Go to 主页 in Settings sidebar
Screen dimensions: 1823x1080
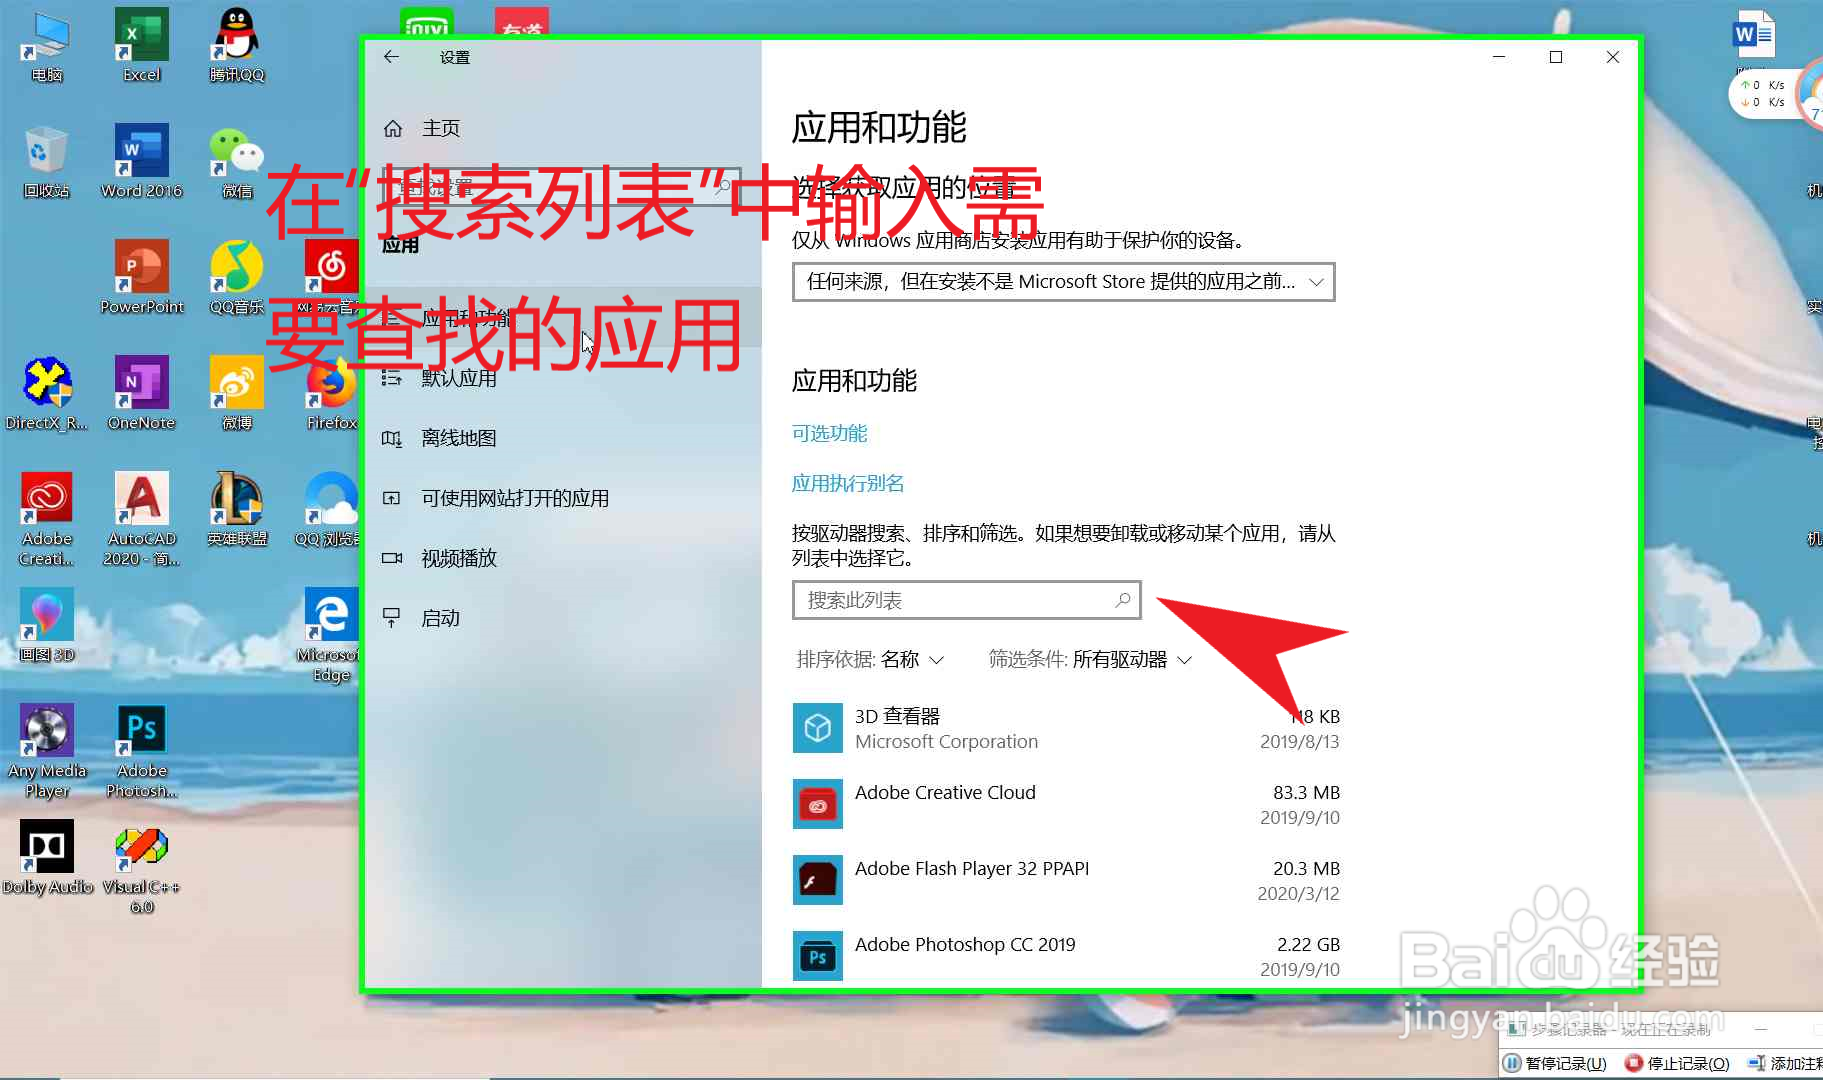(422, 128)
